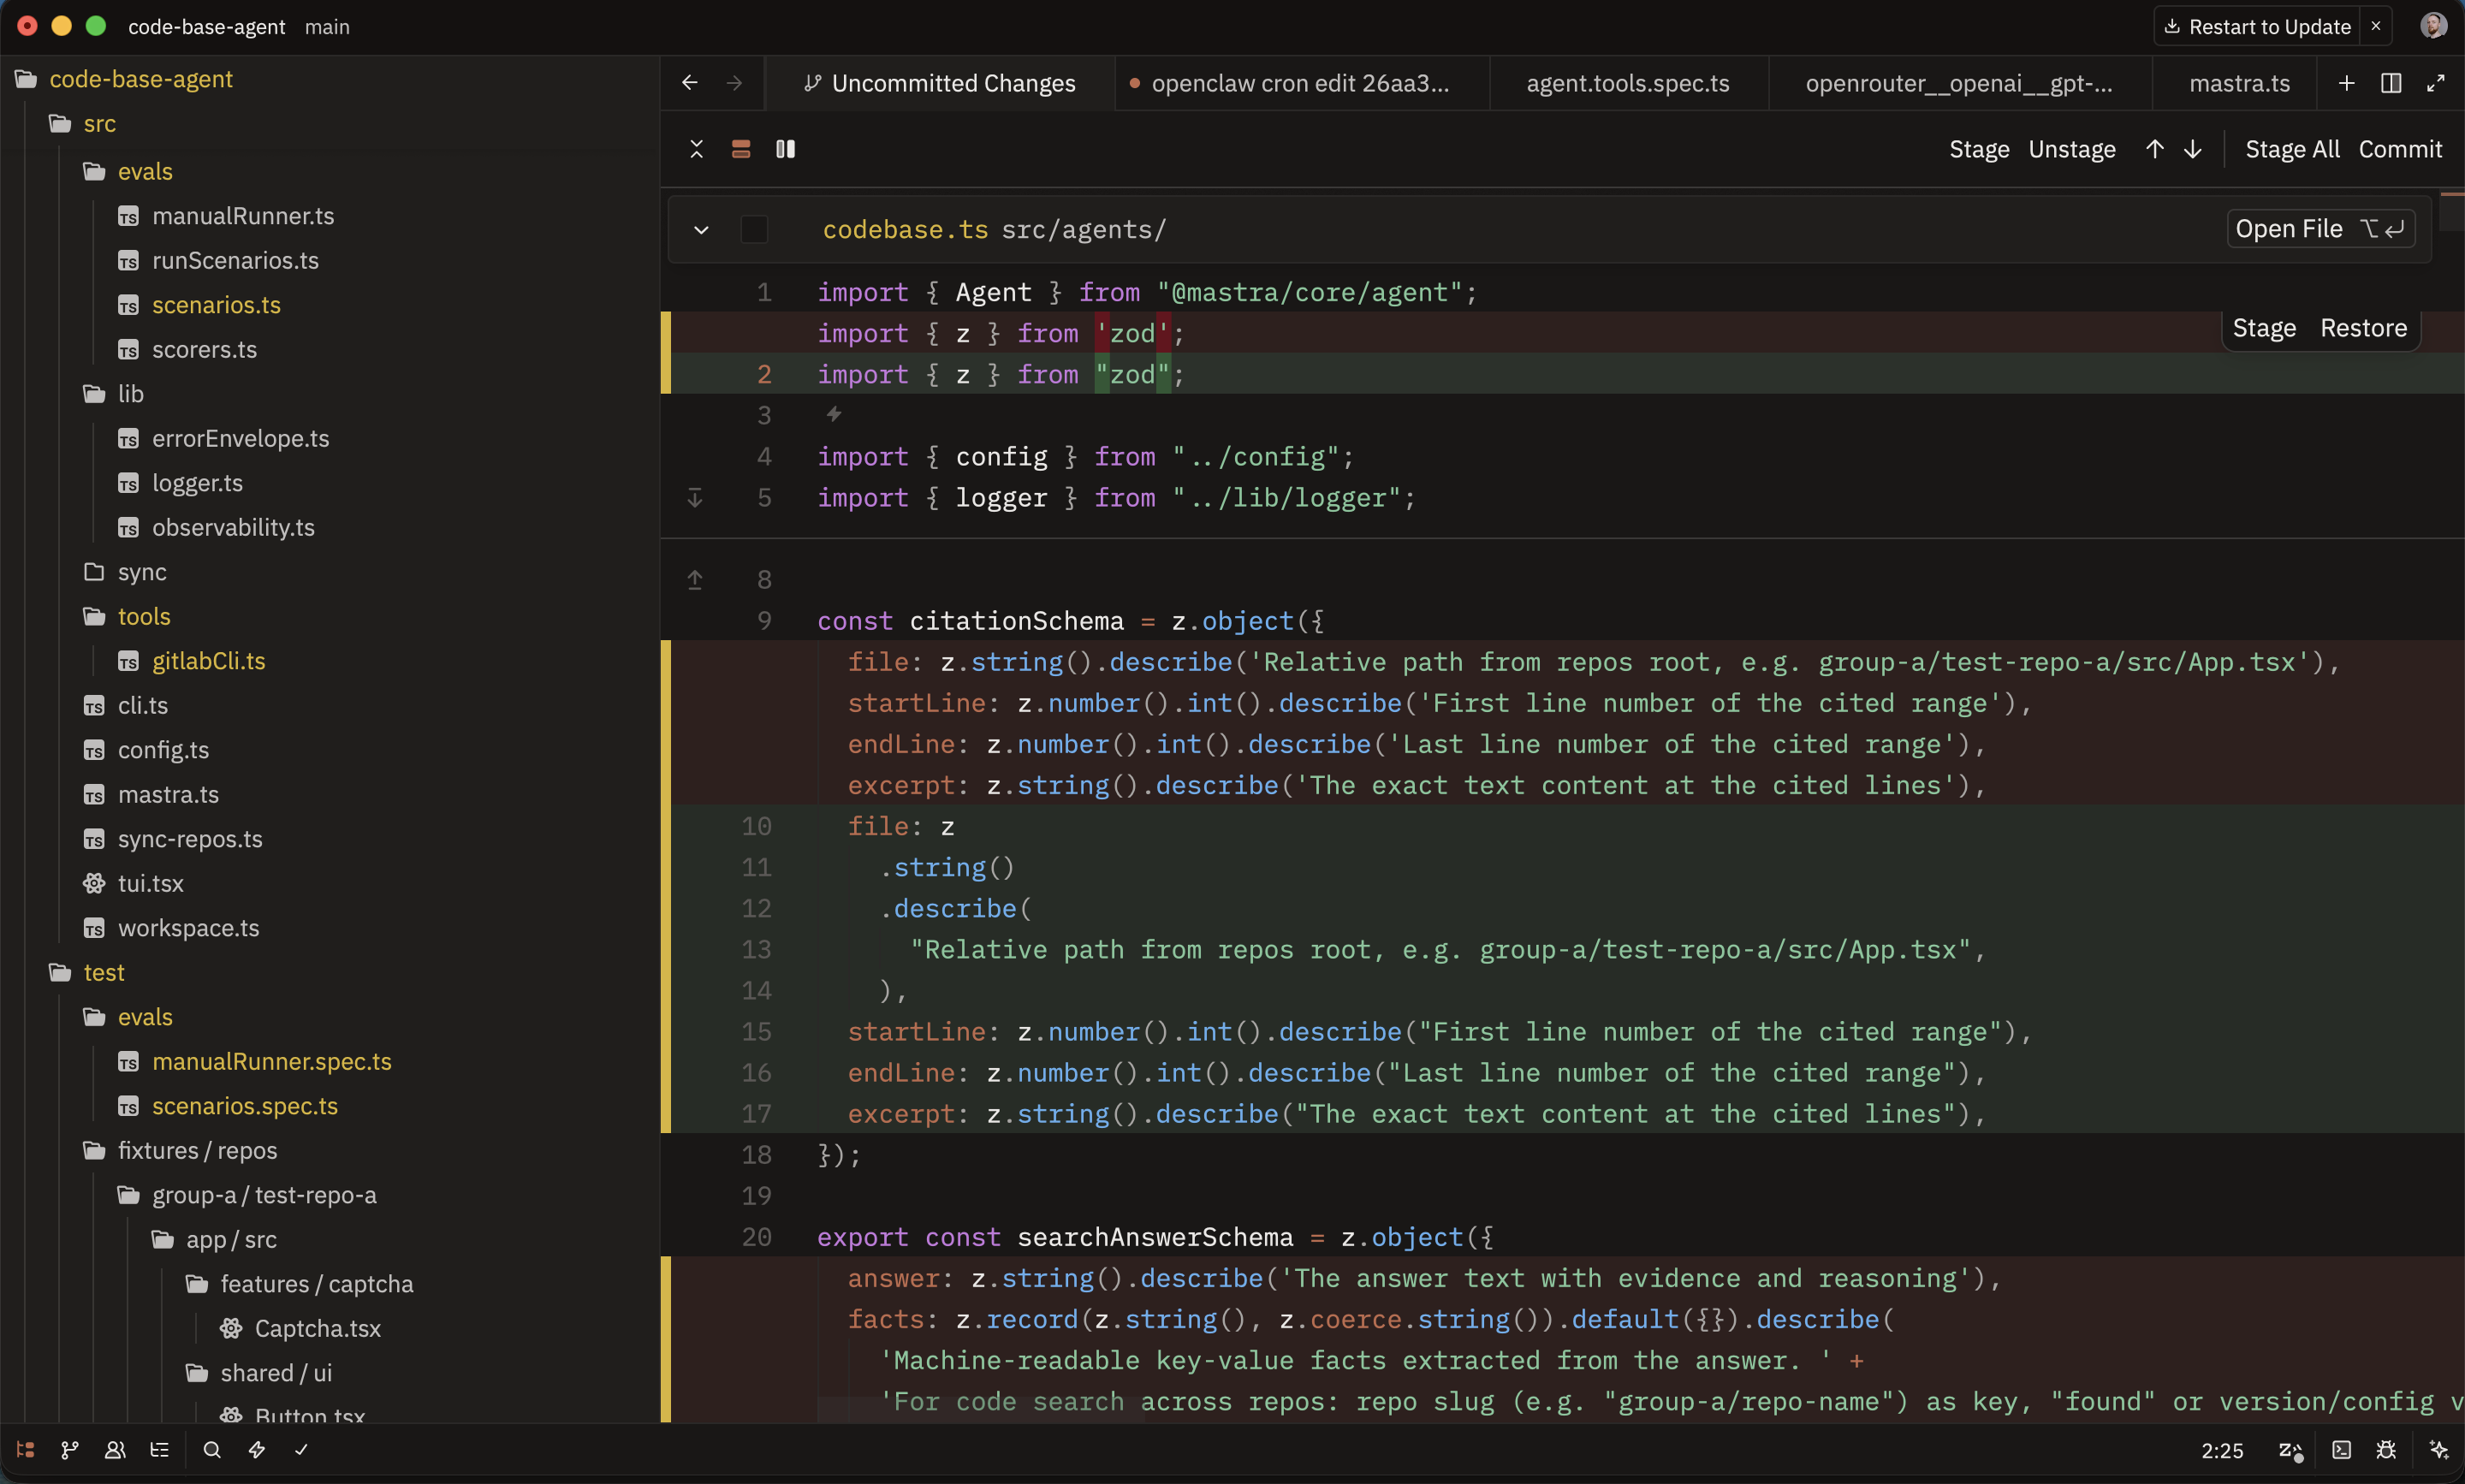Switch to agent.tools.spec.ts tab
The width and height of the screenshot is (2465, 1484).
point(1627,83)
